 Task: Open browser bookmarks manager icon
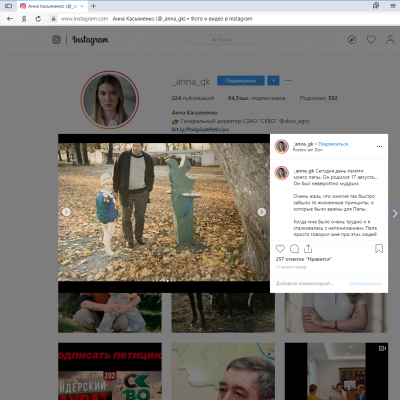[376, 6]
